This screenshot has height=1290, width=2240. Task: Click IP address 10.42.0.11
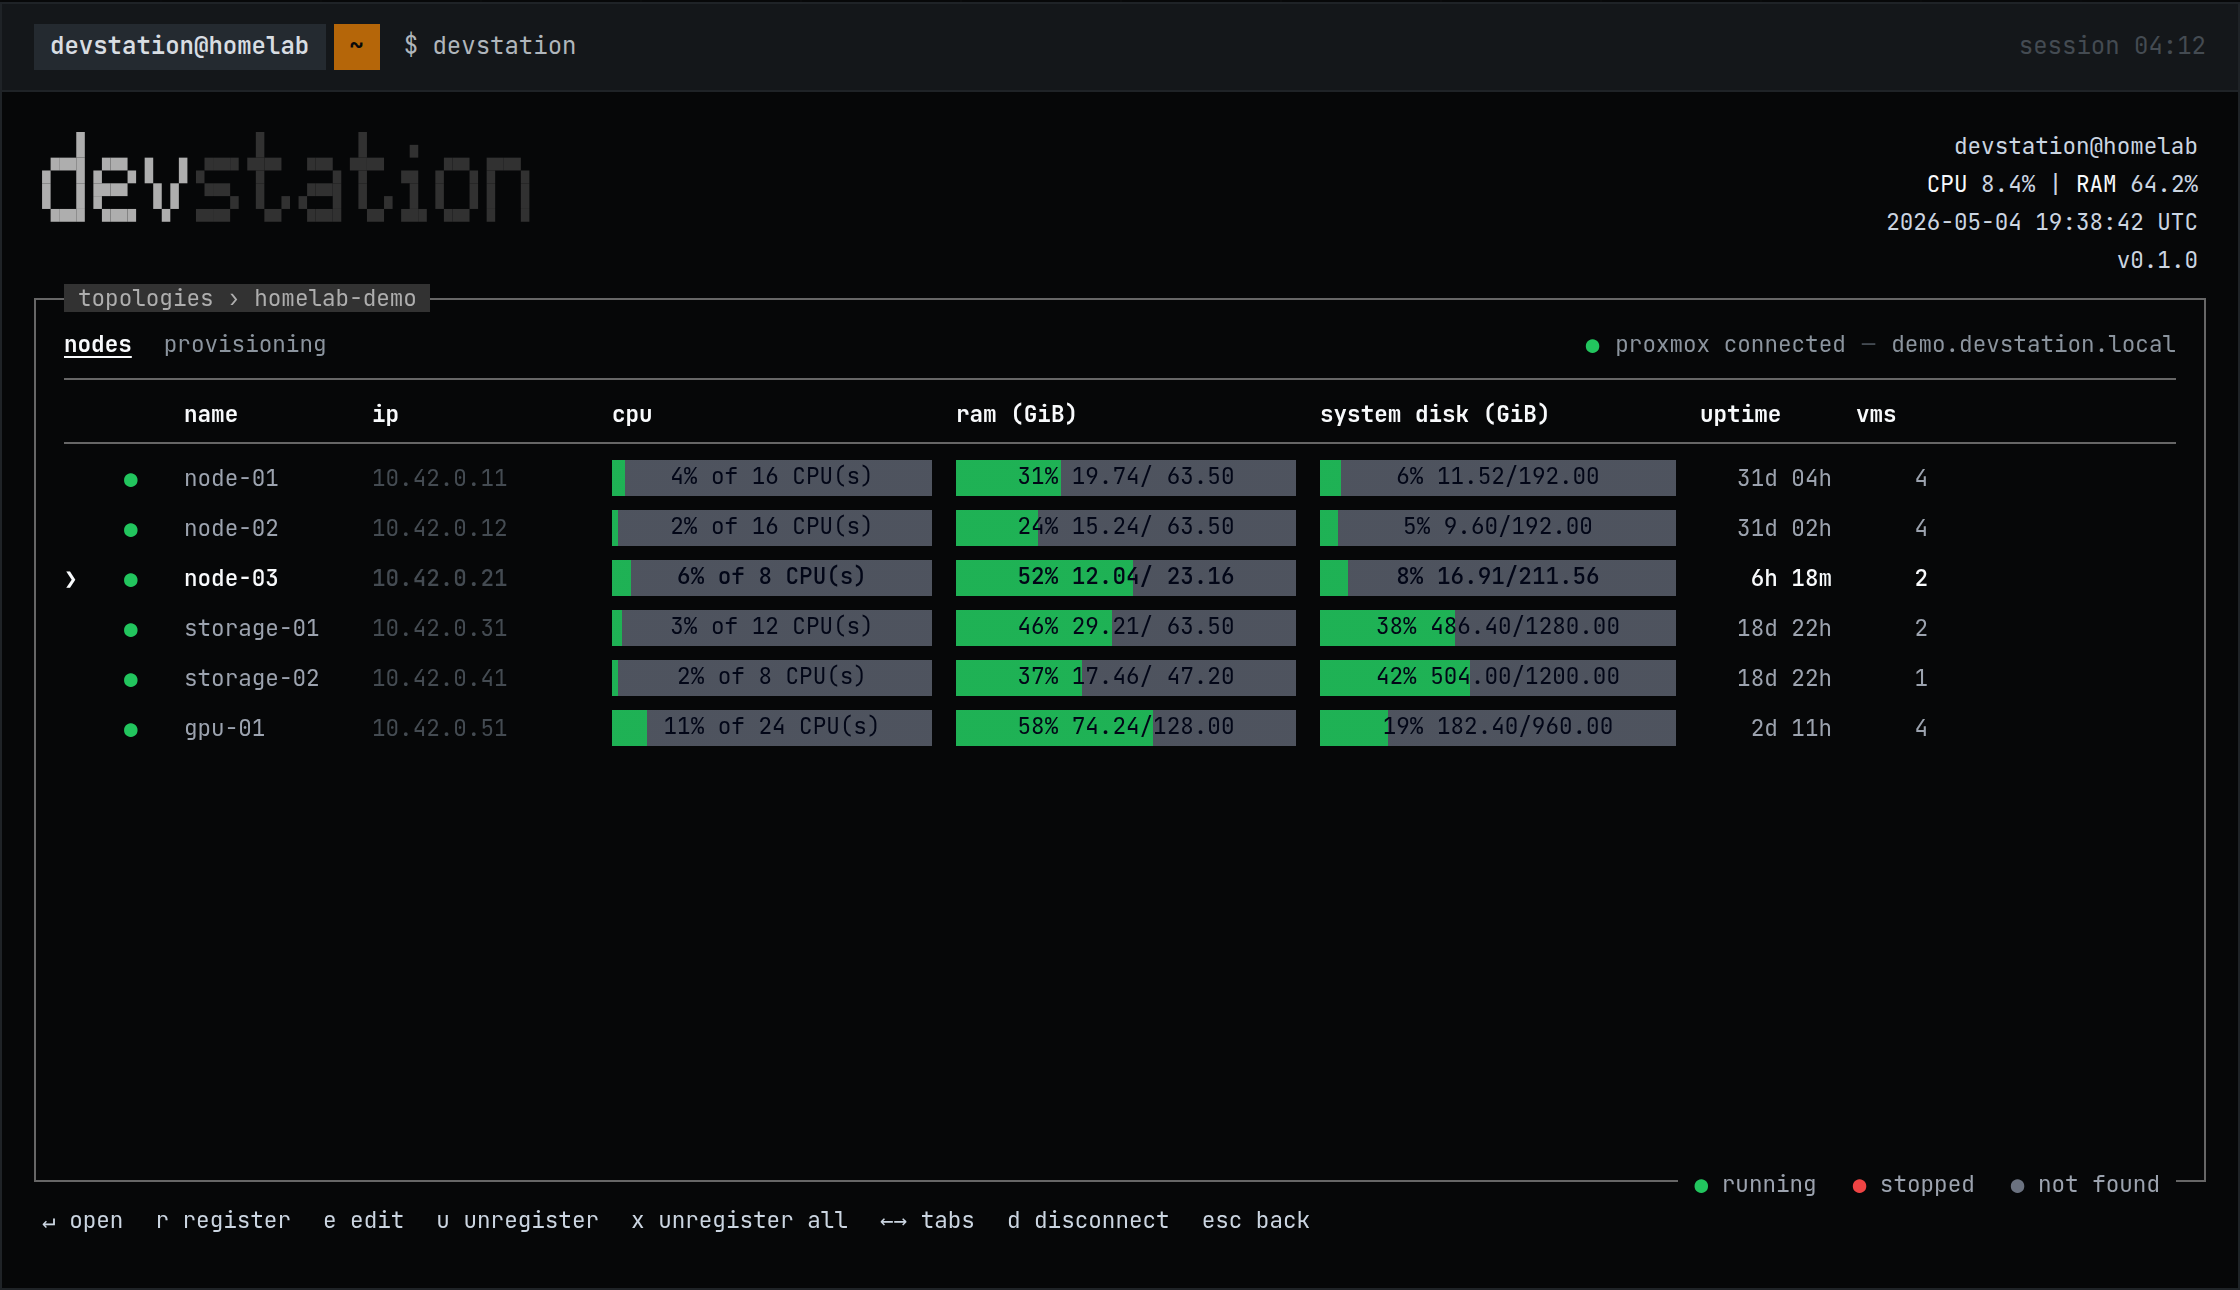tap(439, 478)
